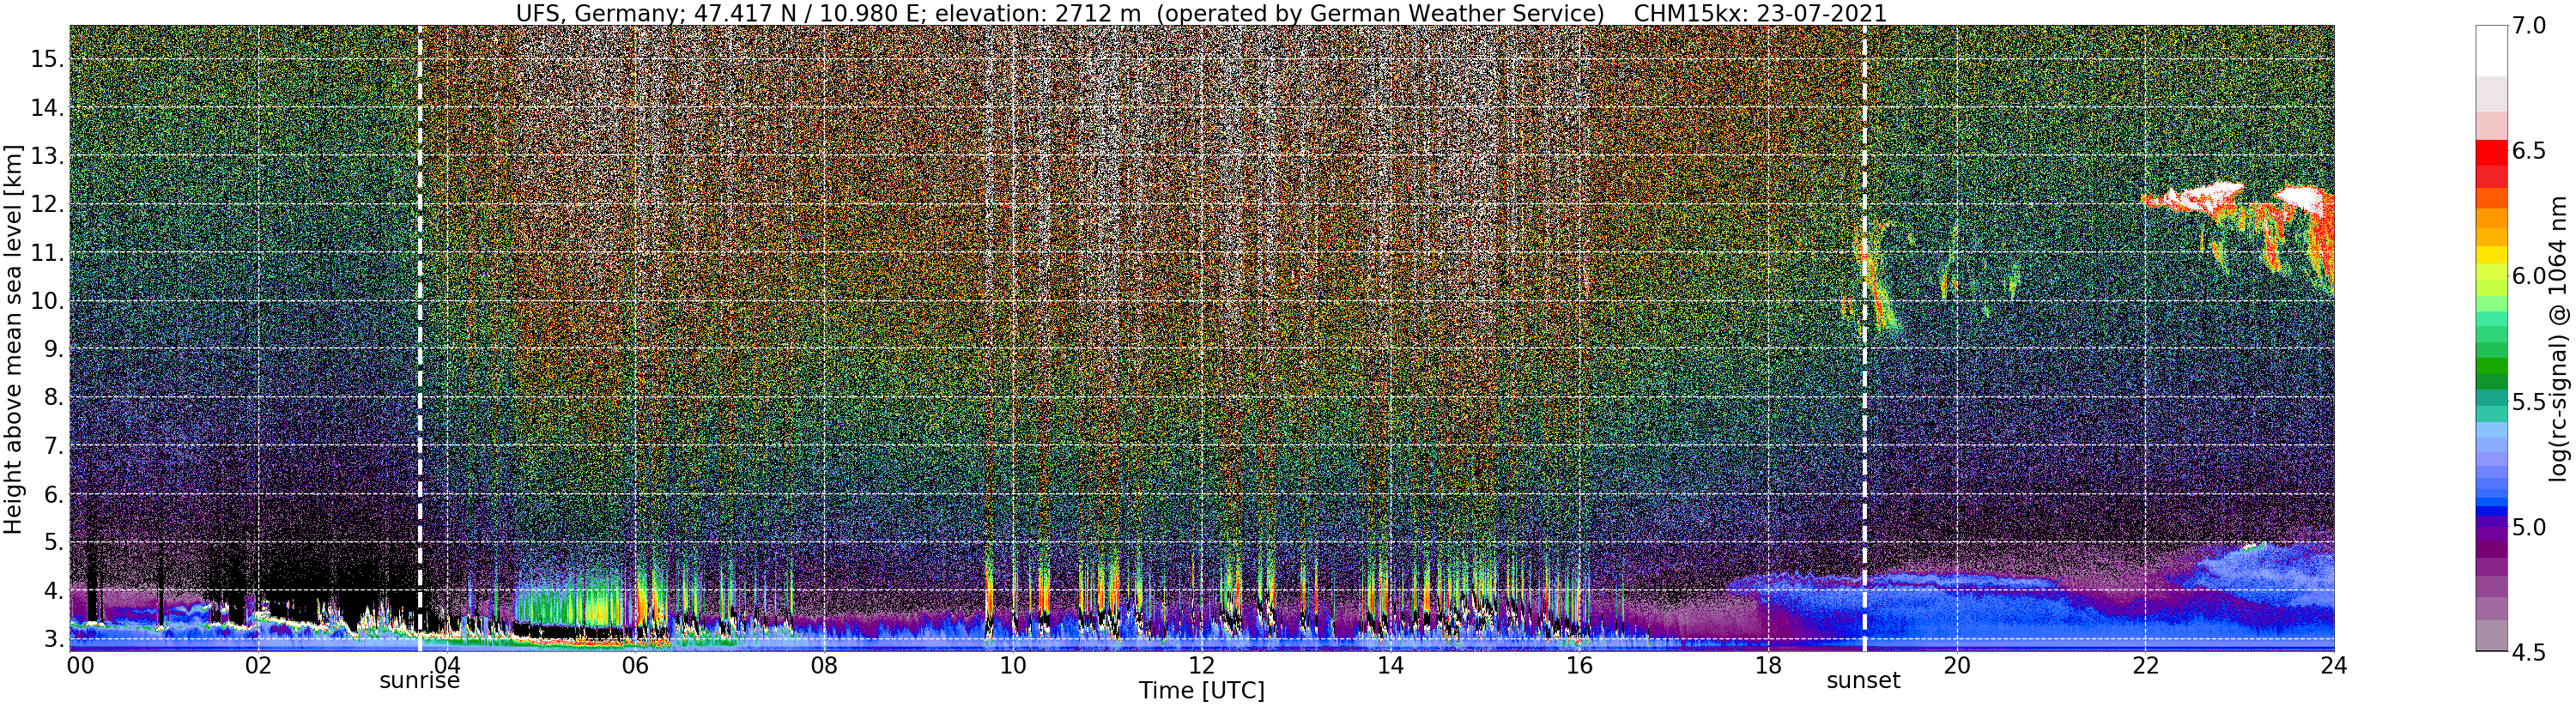Click the '02' time axis tick label

258,665
